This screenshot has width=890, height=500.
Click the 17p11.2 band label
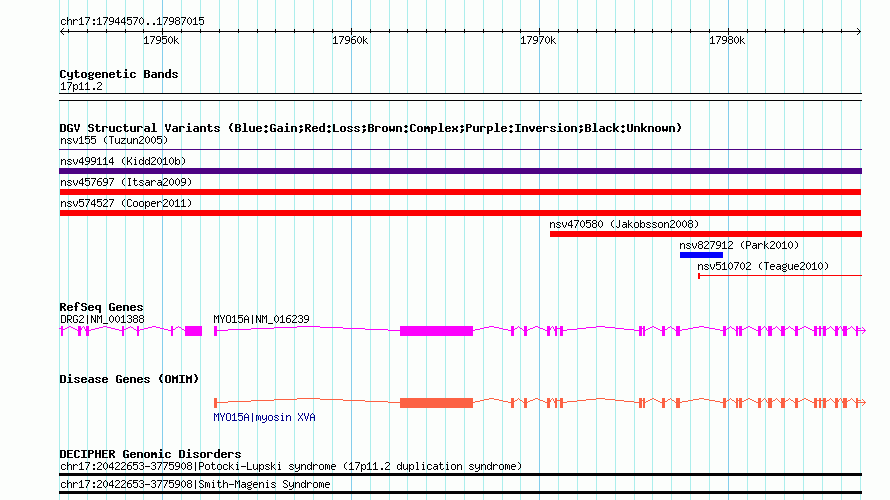click(x=81, y=86)
